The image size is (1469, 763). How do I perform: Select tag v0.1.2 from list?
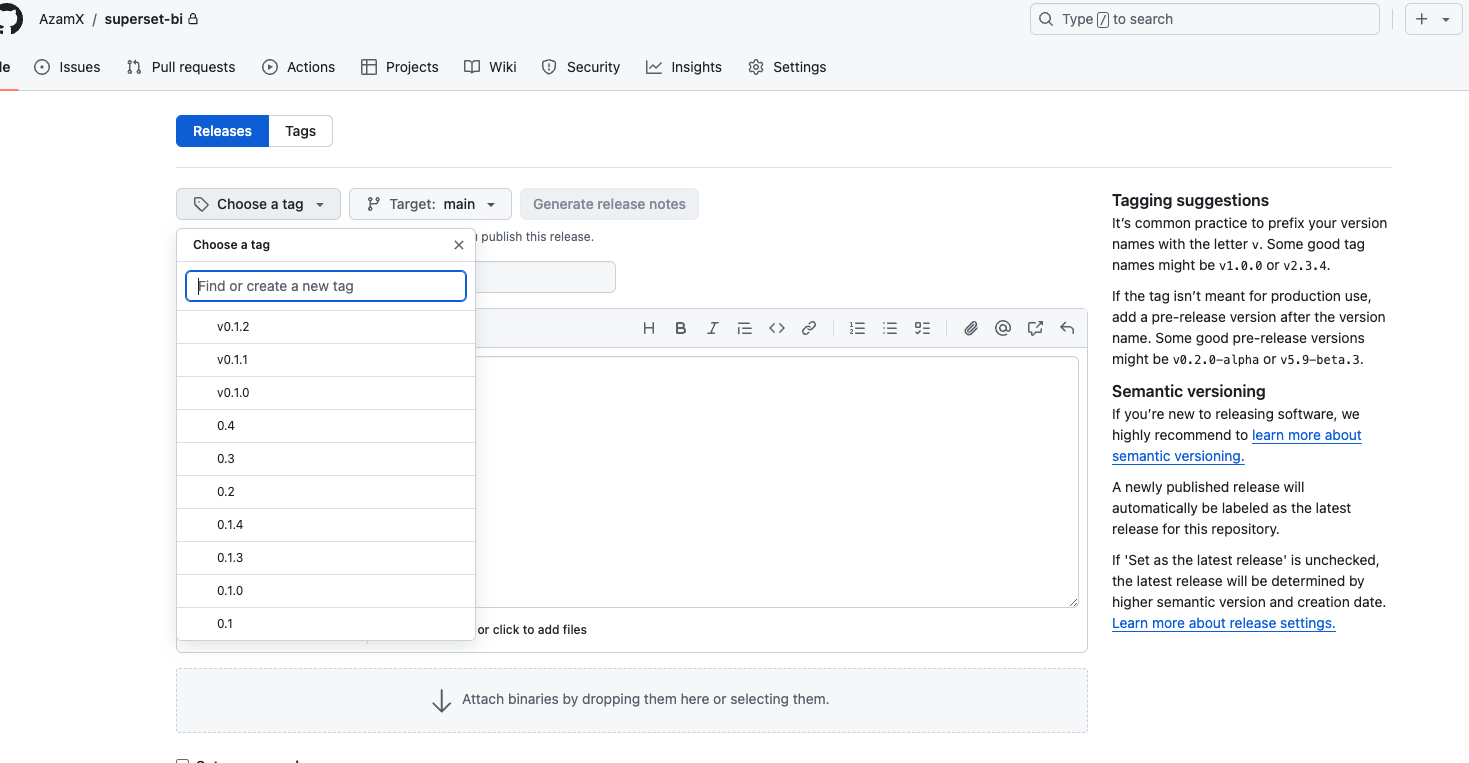click(x=233, y=327)
